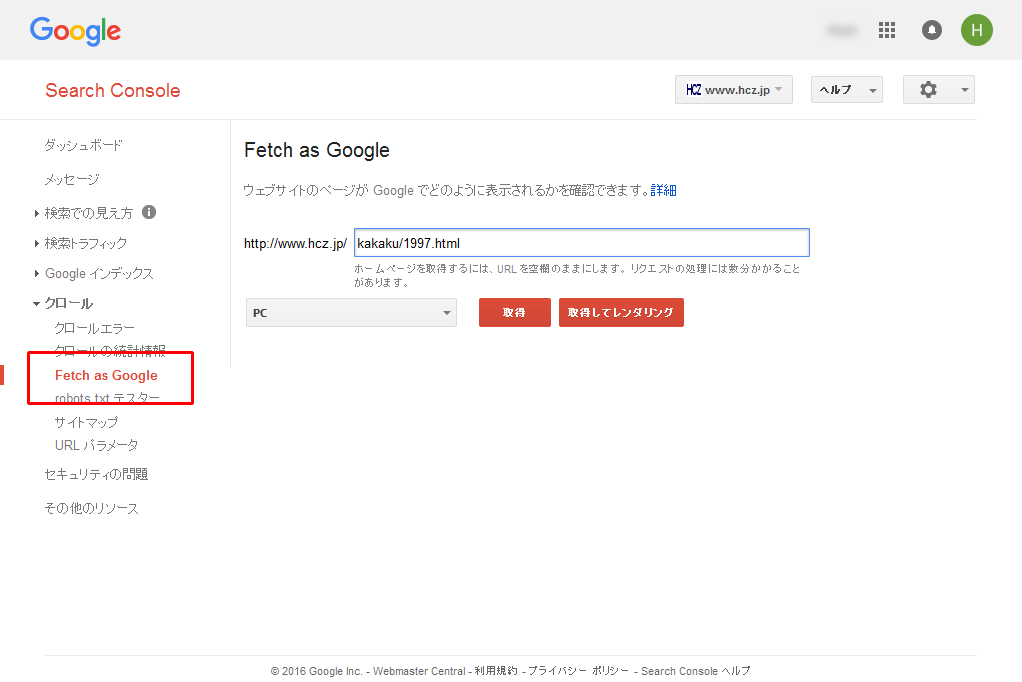Click the http://www.hcz.jp/ prefix text
The image size is (1022, 682).
coord(295,243)
